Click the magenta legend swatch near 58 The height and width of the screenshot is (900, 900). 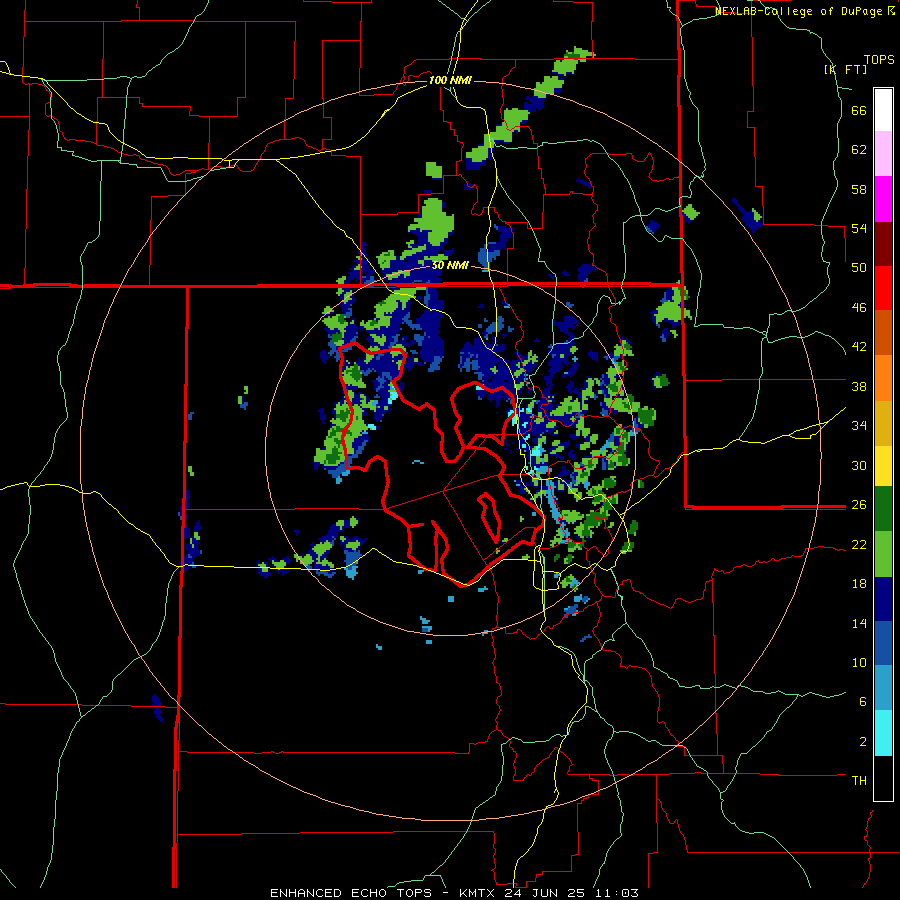(883, 199)
